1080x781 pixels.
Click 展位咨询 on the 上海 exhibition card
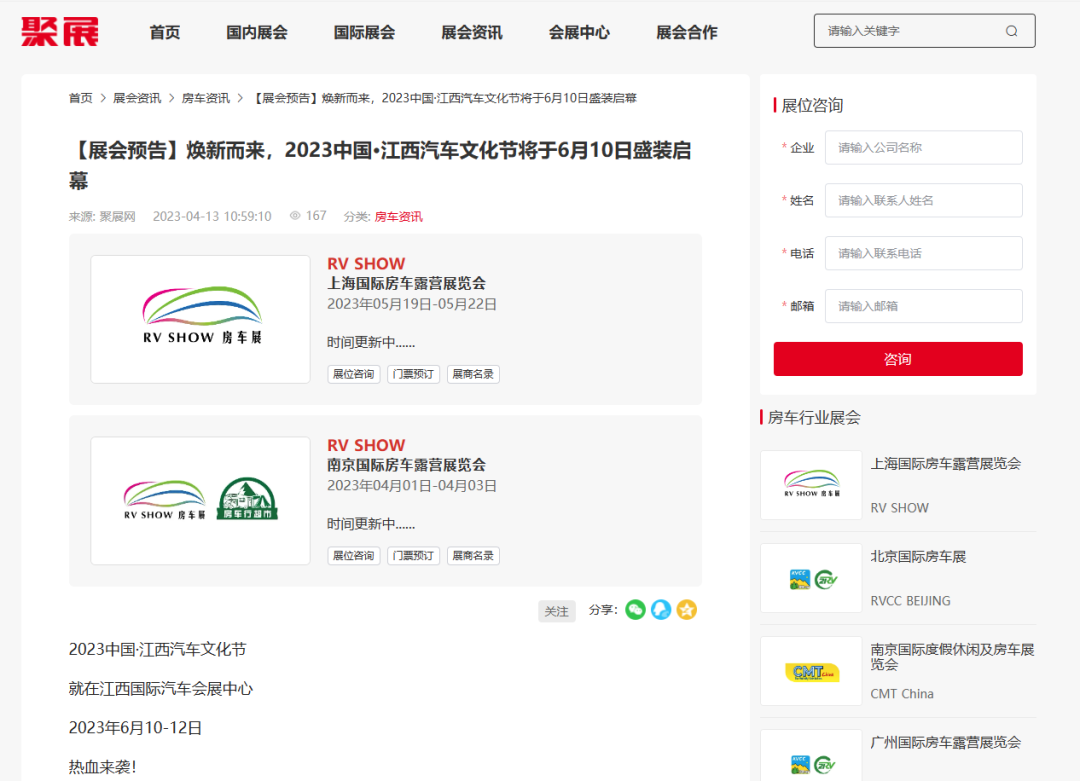point(353,374)
